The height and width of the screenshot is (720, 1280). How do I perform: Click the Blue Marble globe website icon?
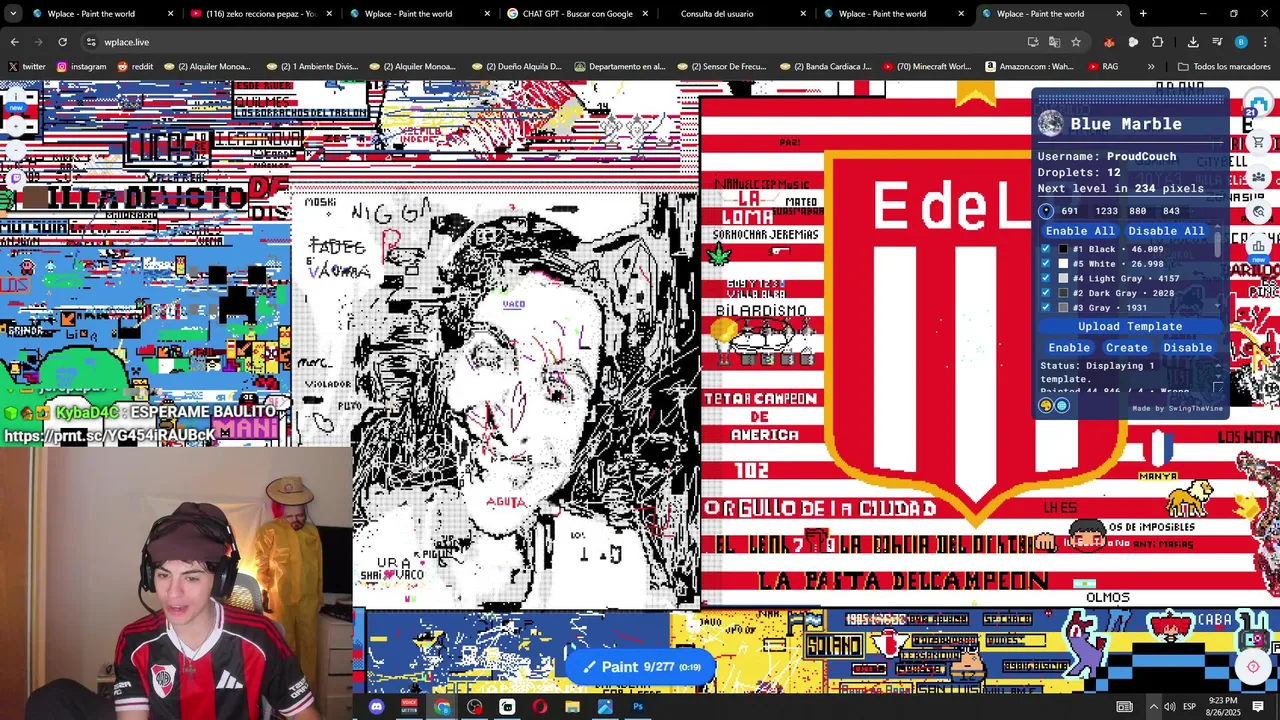point(1062,406)
